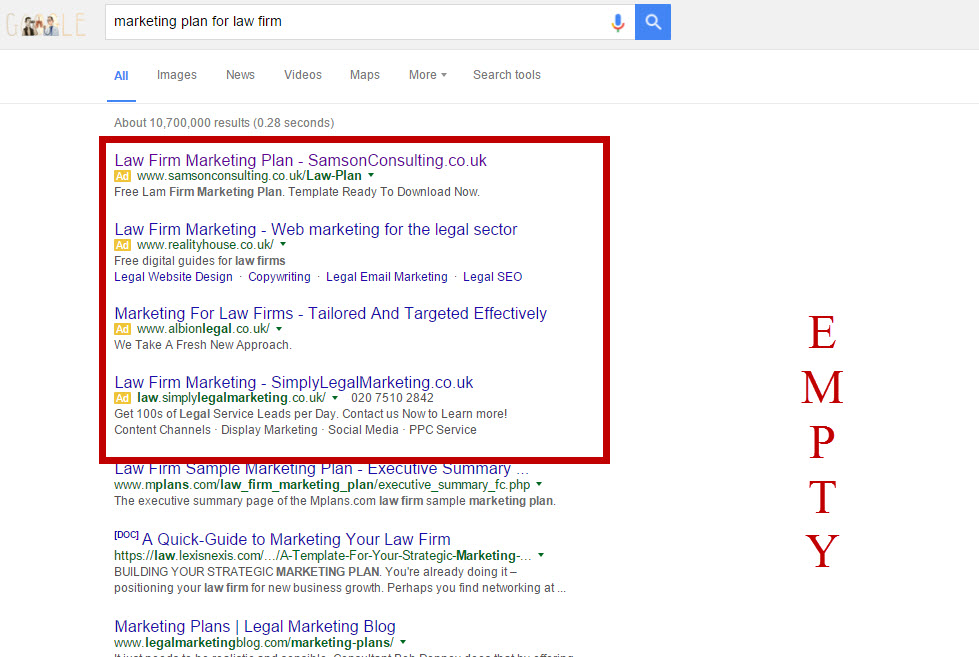Open A Quick-Guide to Marketing Your Law Firm
This screenshot has width=979, height=657.
pyautogui.click(x=296, y=539)
